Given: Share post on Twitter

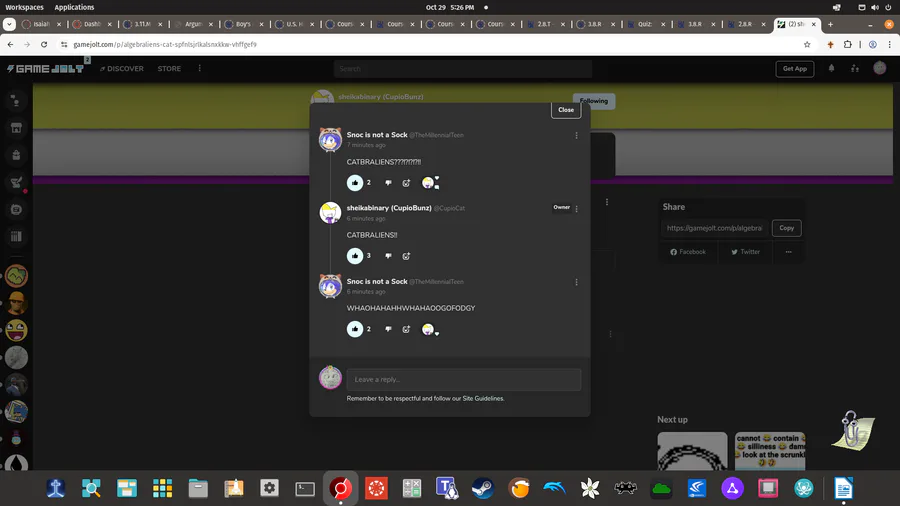Looking at the screenshot, I should (x=745, y=252).
